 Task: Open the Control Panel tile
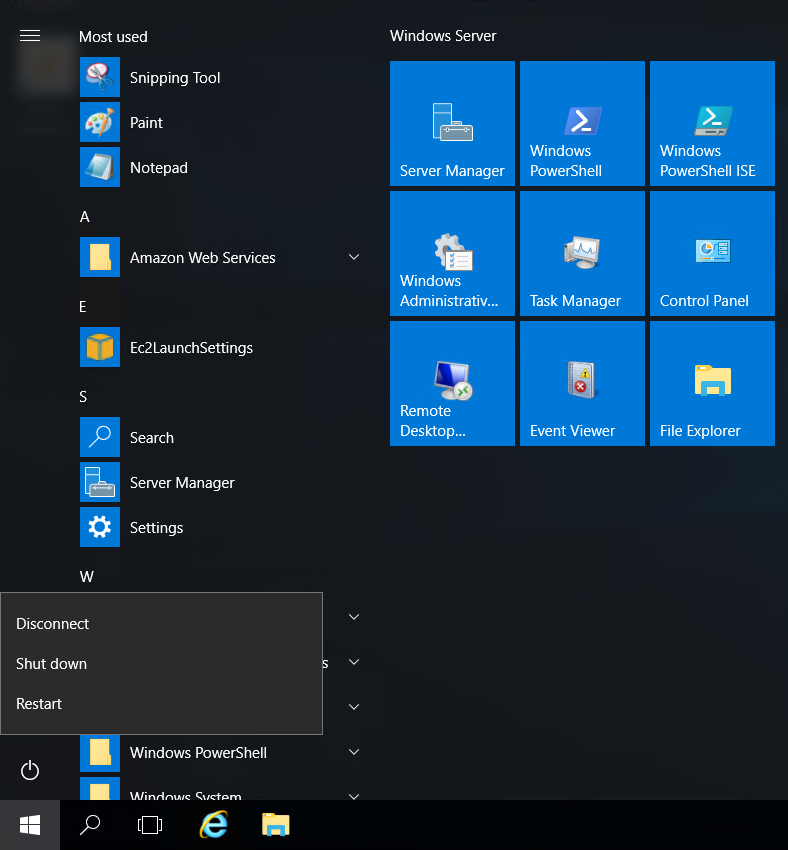tap(712, 253)
